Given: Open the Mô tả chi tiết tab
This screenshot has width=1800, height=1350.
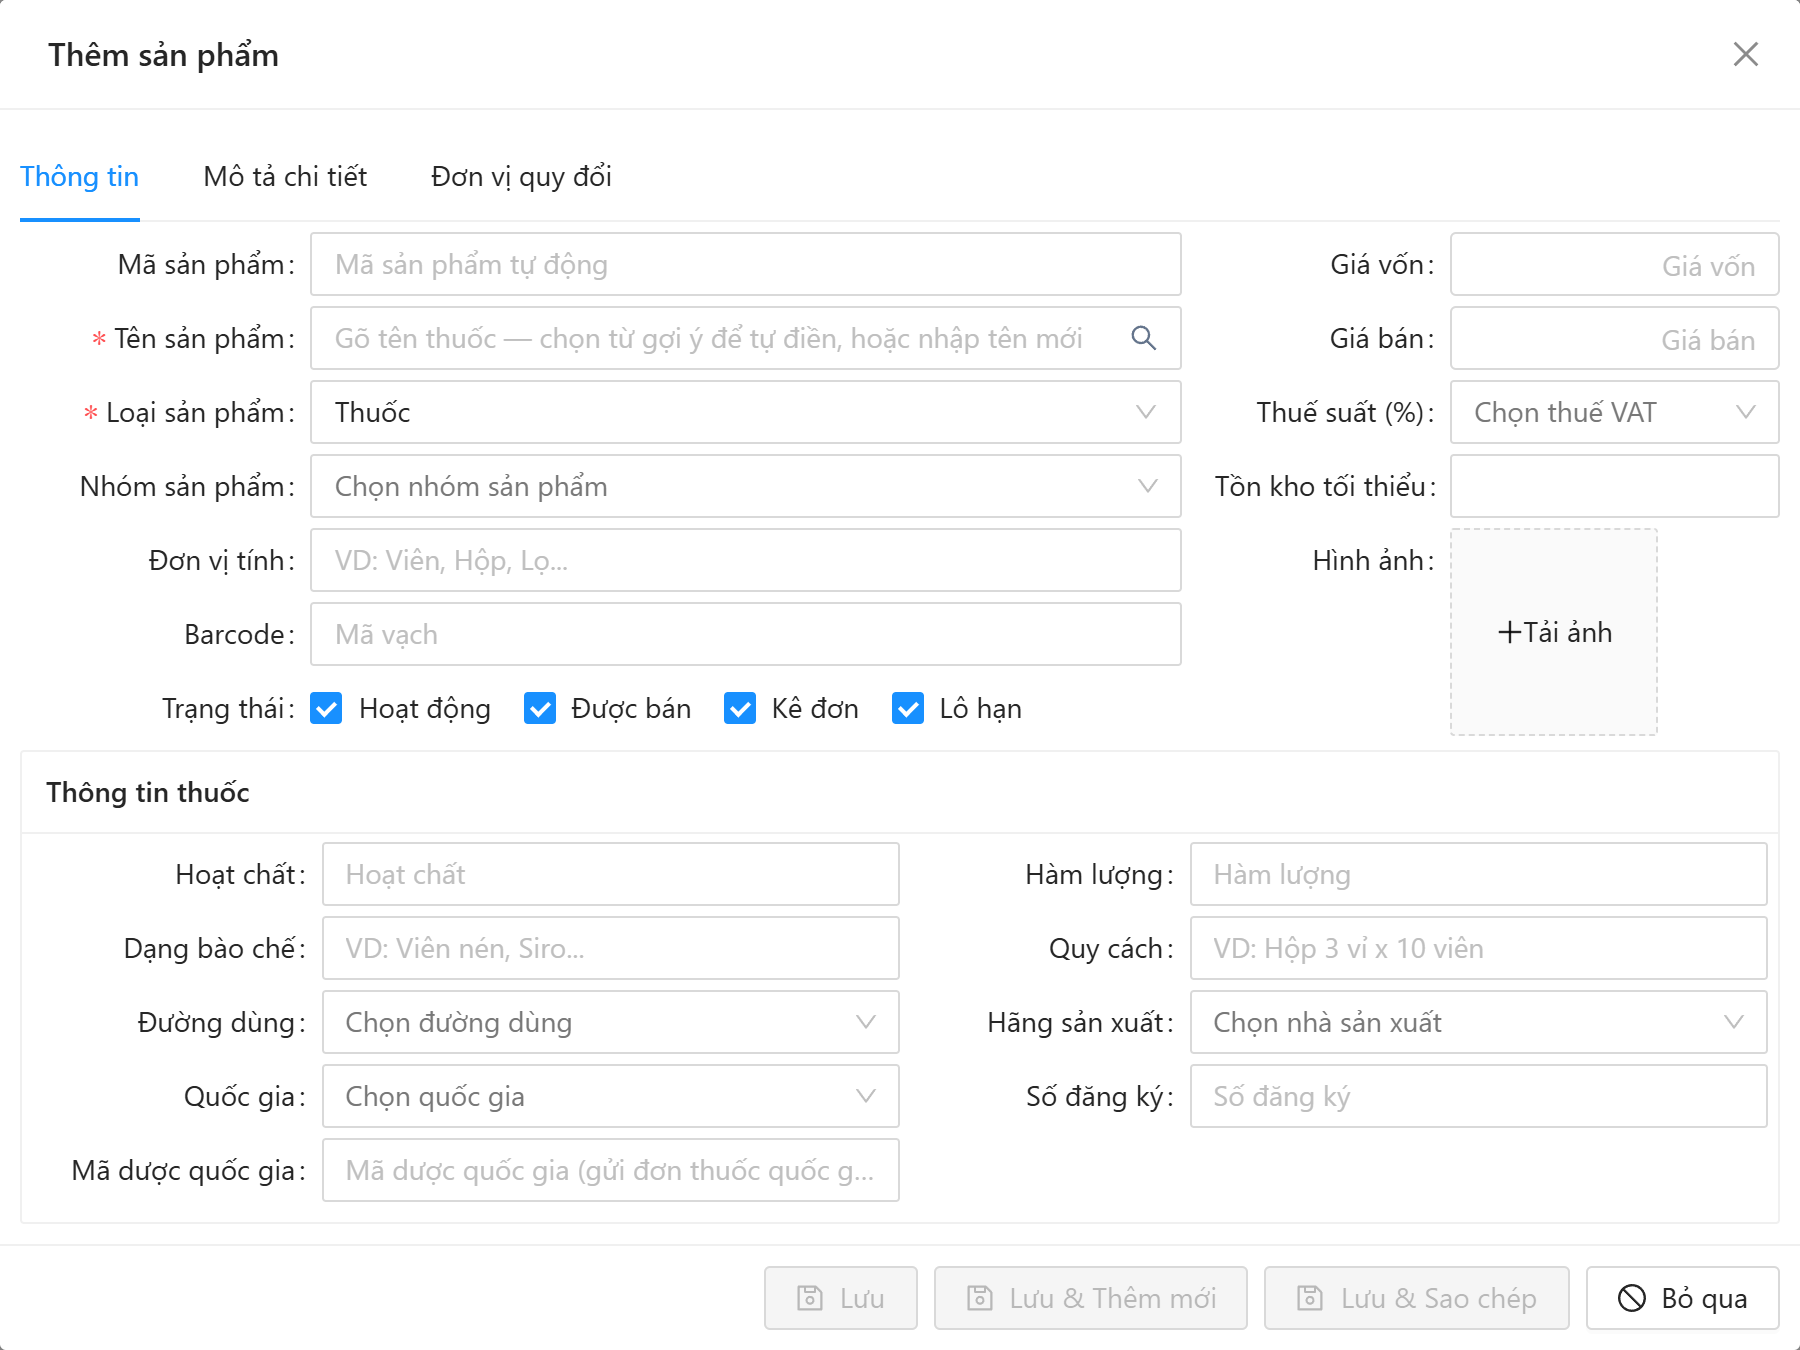Looking at the screenshot, I should click(285, 177).
